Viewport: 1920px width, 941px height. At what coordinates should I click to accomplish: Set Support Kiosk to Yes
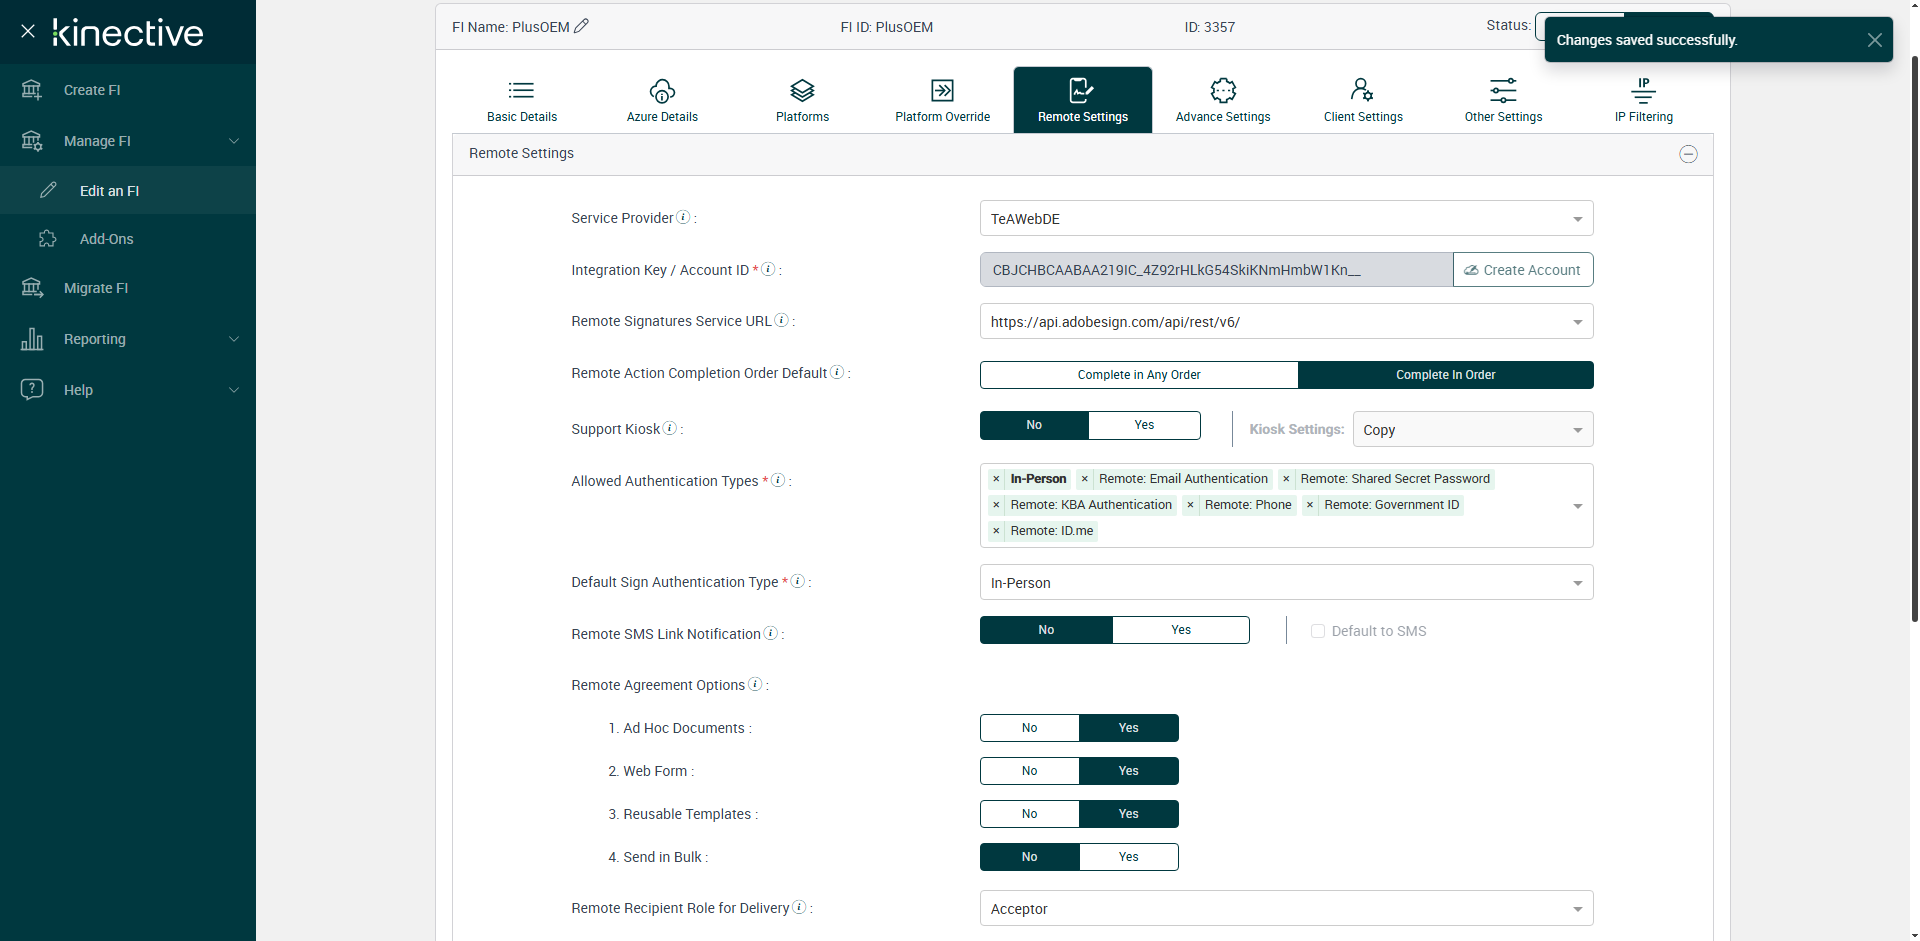tap(1144, 425)
